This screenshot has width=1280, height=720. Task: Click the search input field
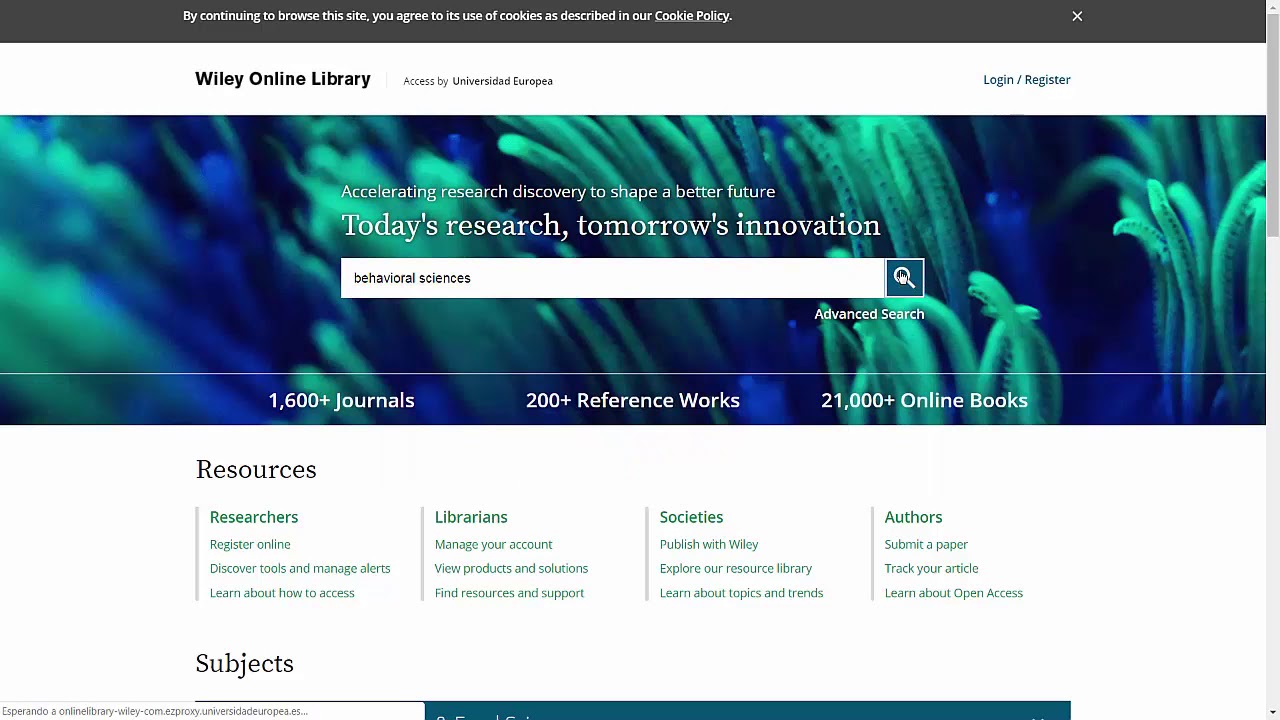point(613,278)
